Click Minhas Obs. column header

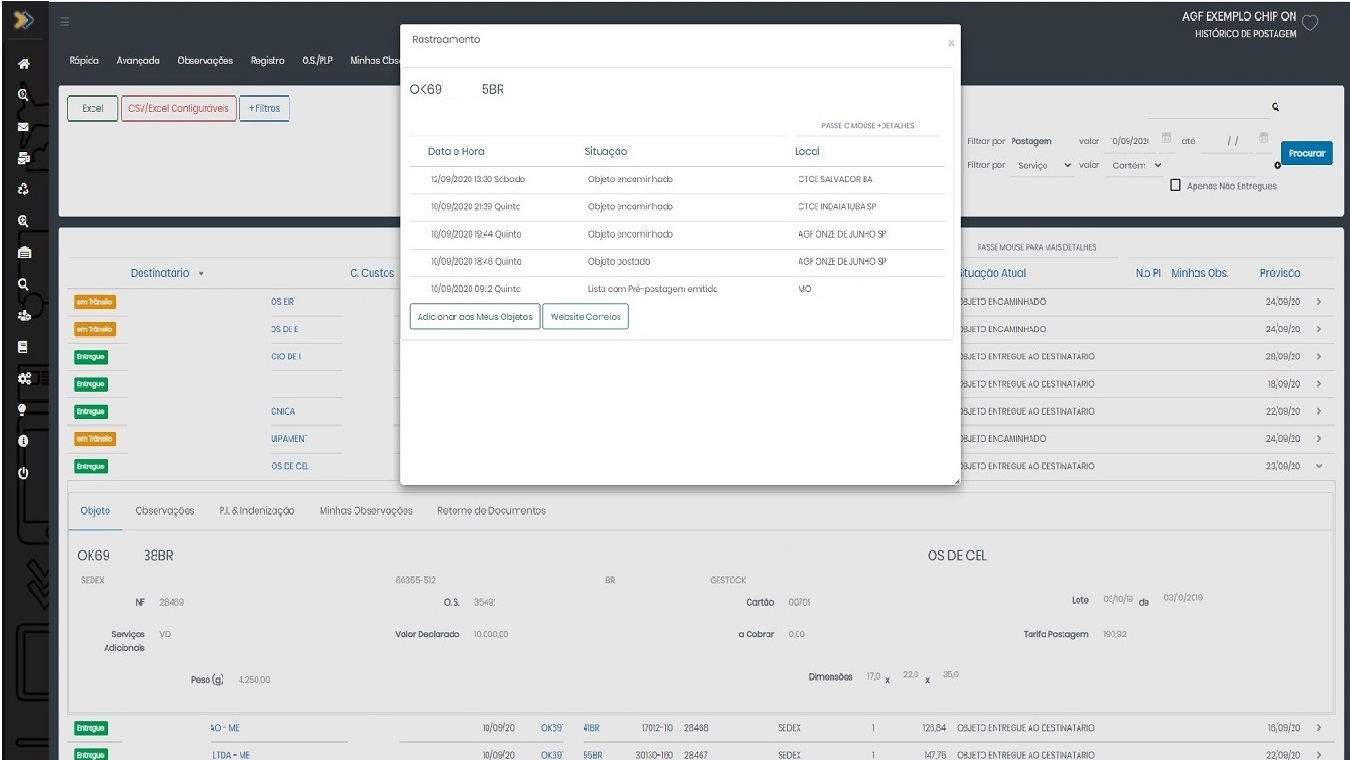(x=1199, y=273)
